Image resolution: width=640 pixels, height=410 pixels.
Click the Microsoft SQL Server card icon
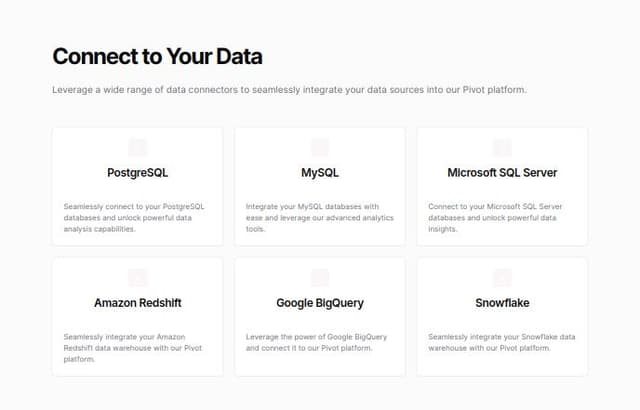click(502, 148)
